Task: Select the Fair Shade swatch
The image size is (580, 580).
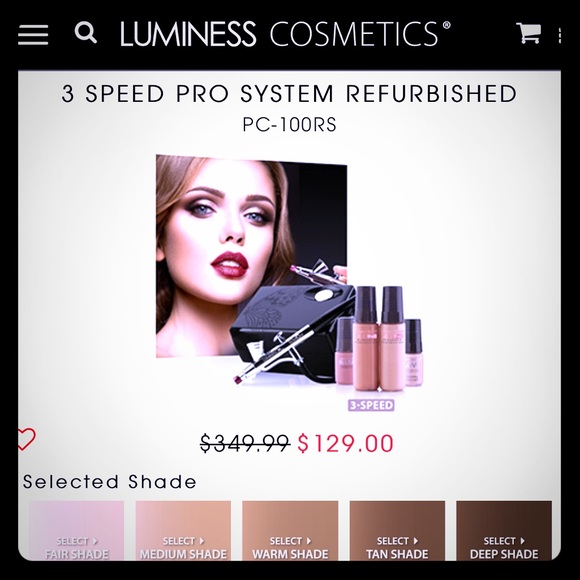Action: pyautogui.click(x=77, y=531)
